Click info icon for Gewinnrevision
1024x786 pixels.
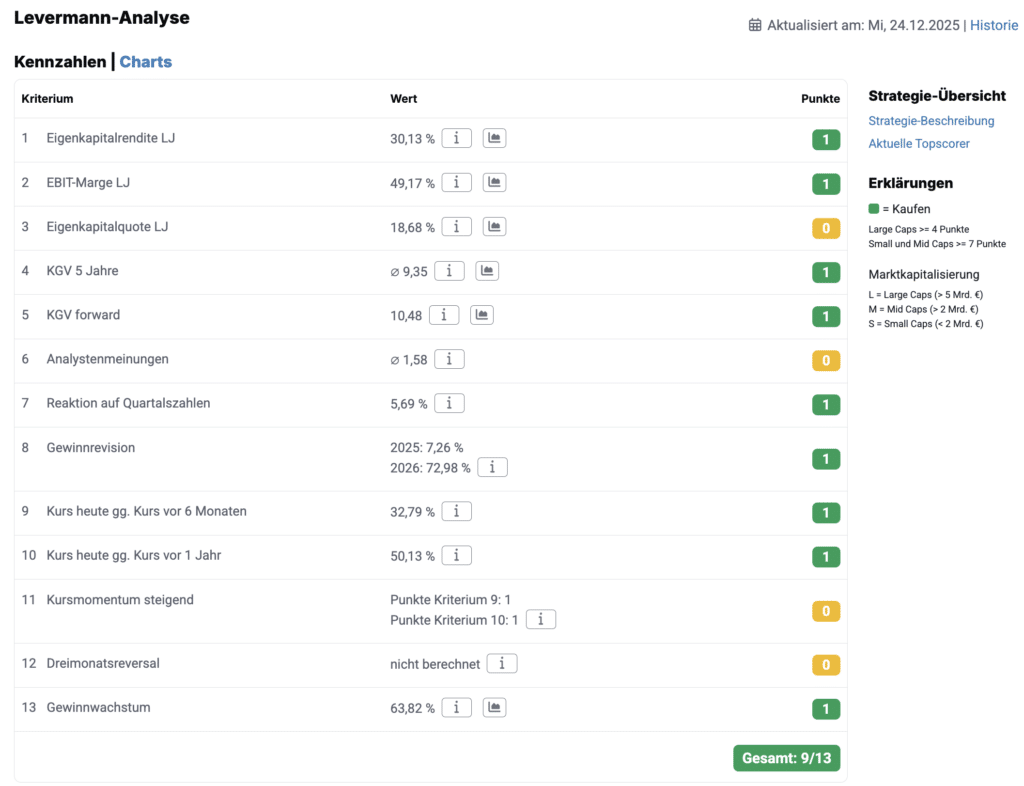click(x=492, y=467)
